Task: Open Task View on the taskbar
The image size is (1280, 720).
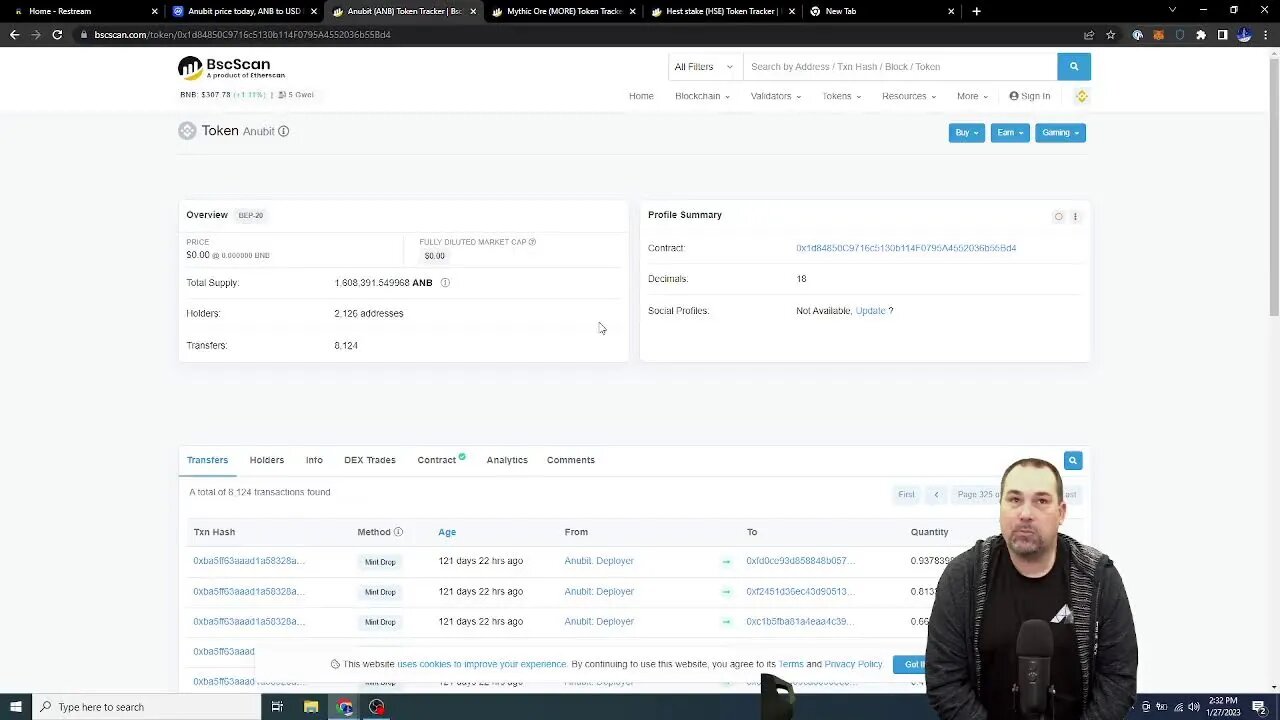Action: click(277, 707)
